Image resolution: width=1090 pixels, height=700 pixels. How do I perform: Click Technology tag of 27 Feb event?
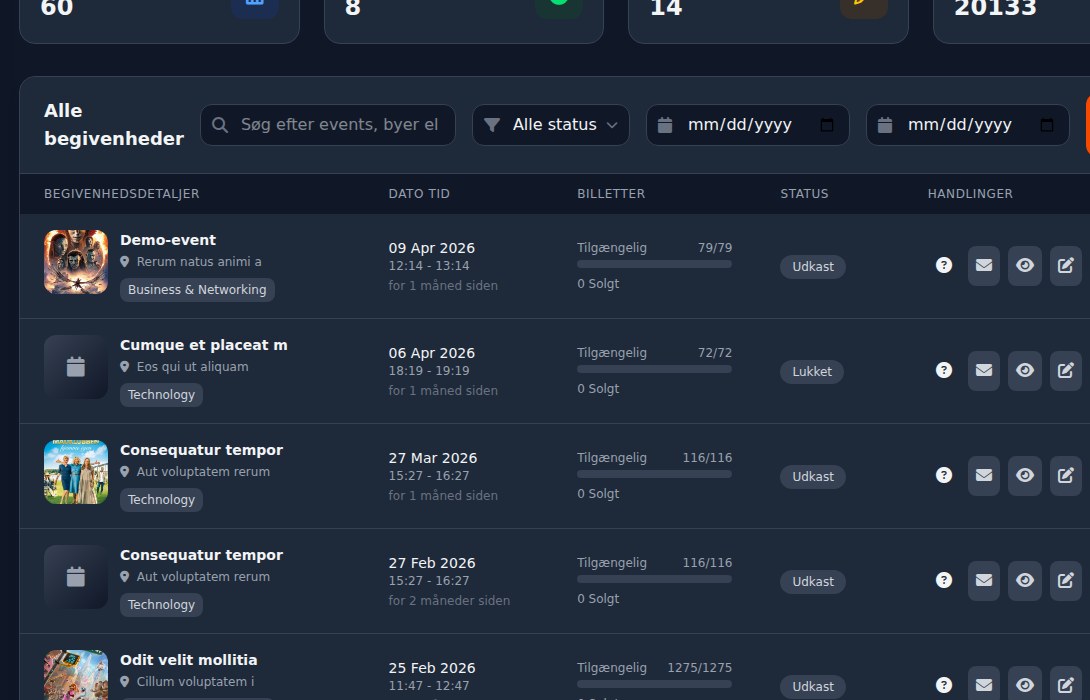point(161,605)
